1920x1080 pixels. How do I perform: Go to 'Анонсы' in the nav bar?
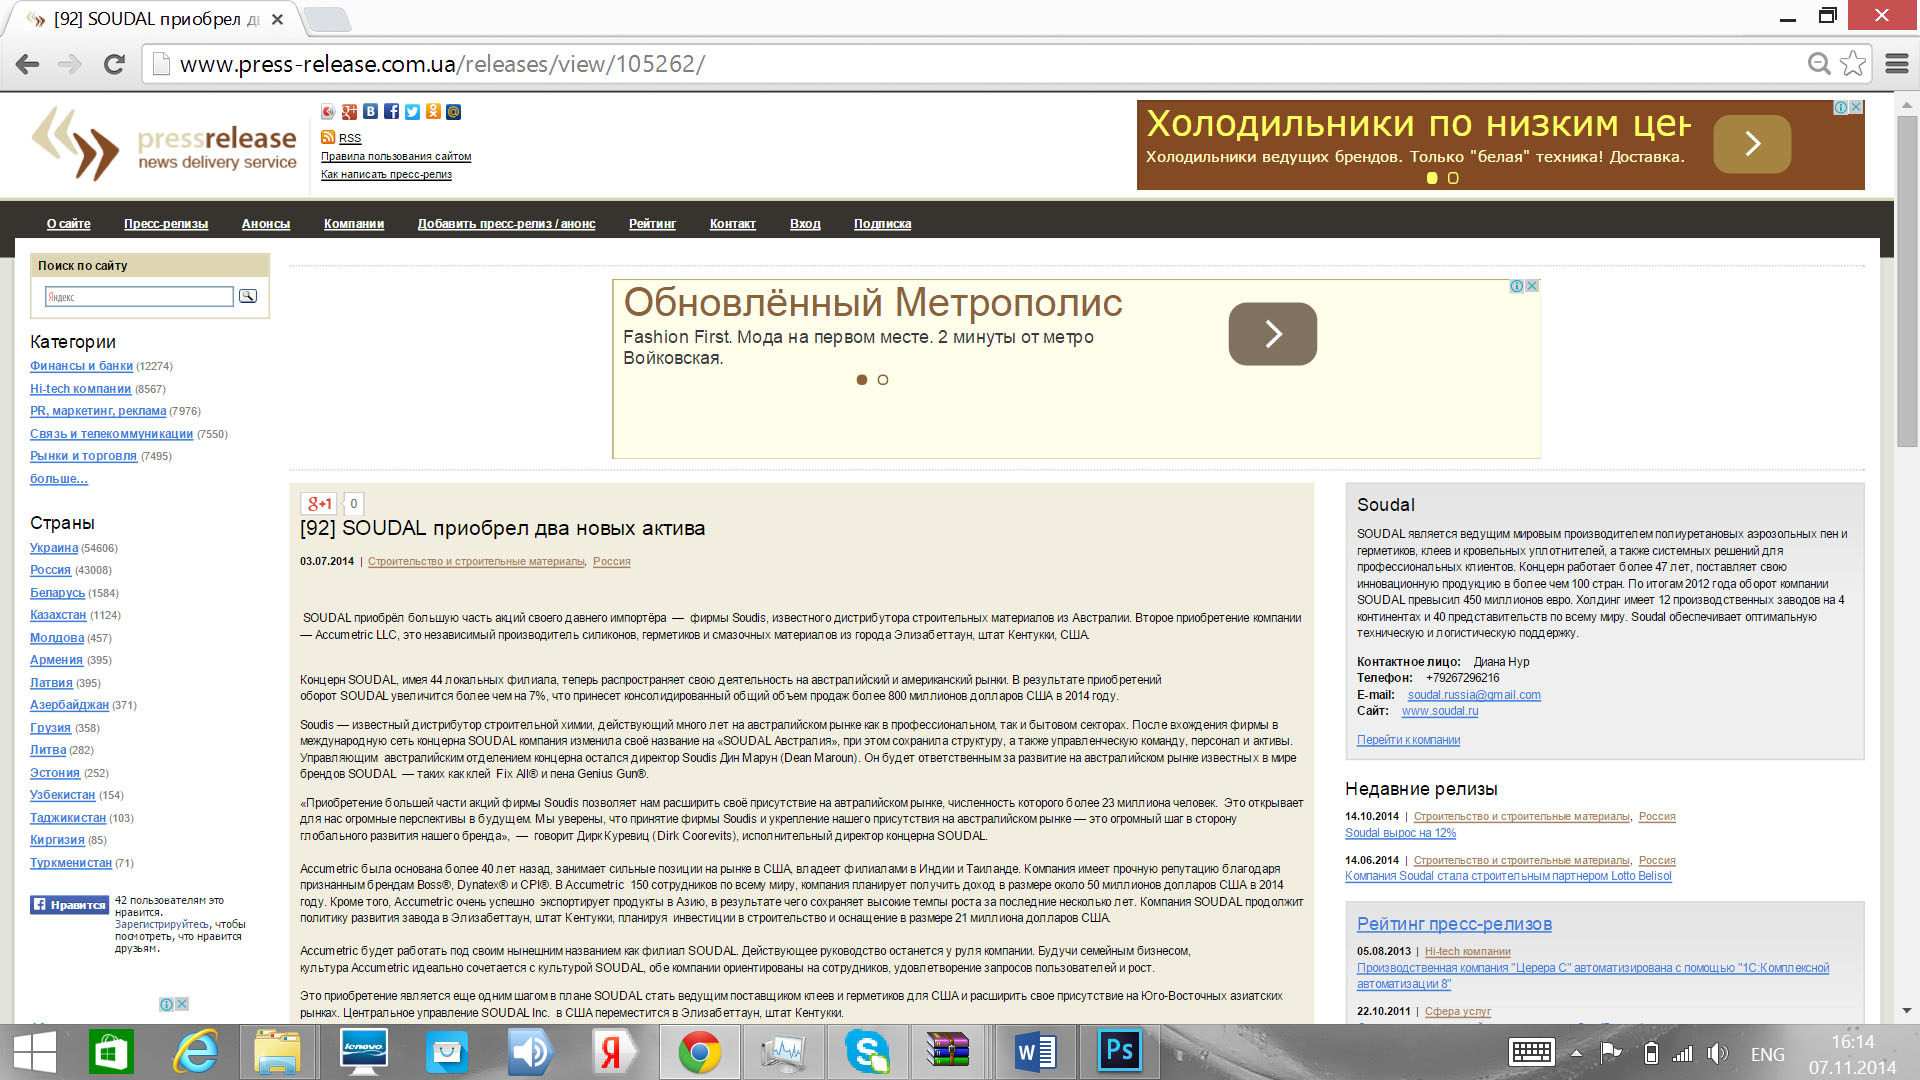(266, 224)
